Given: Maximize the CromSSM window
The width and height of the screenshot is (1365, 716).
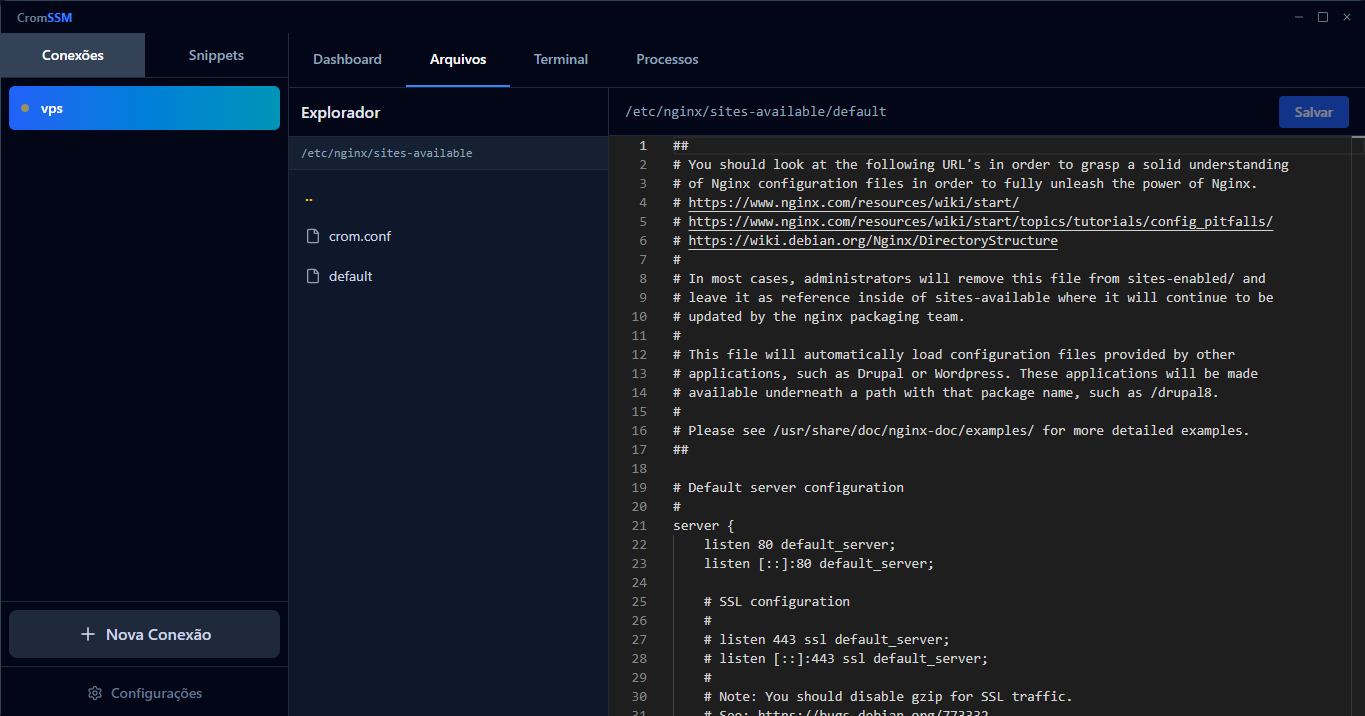Looking at the screenshot, I should [x=1322, y=17].
